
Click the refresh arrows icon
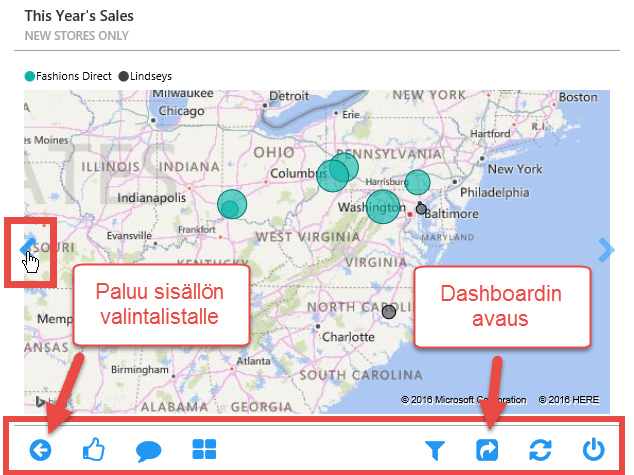pyautogui.click(x=541, y=450)
